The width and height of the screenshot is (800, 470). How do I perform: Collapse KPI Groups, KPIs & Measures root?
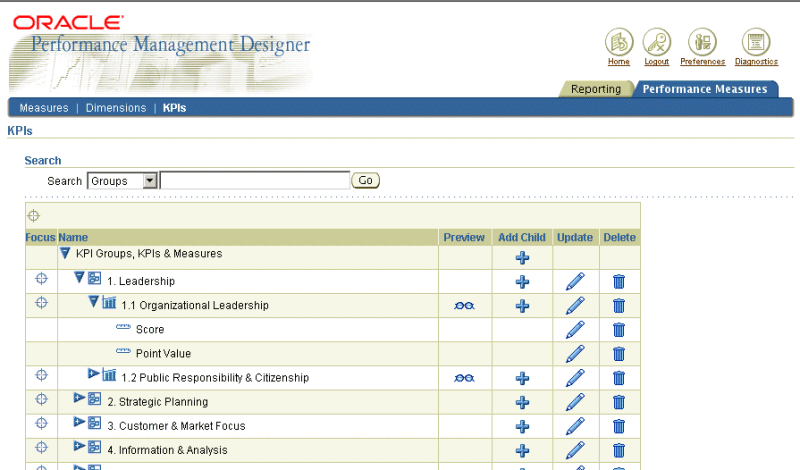(x=65, y=253)
